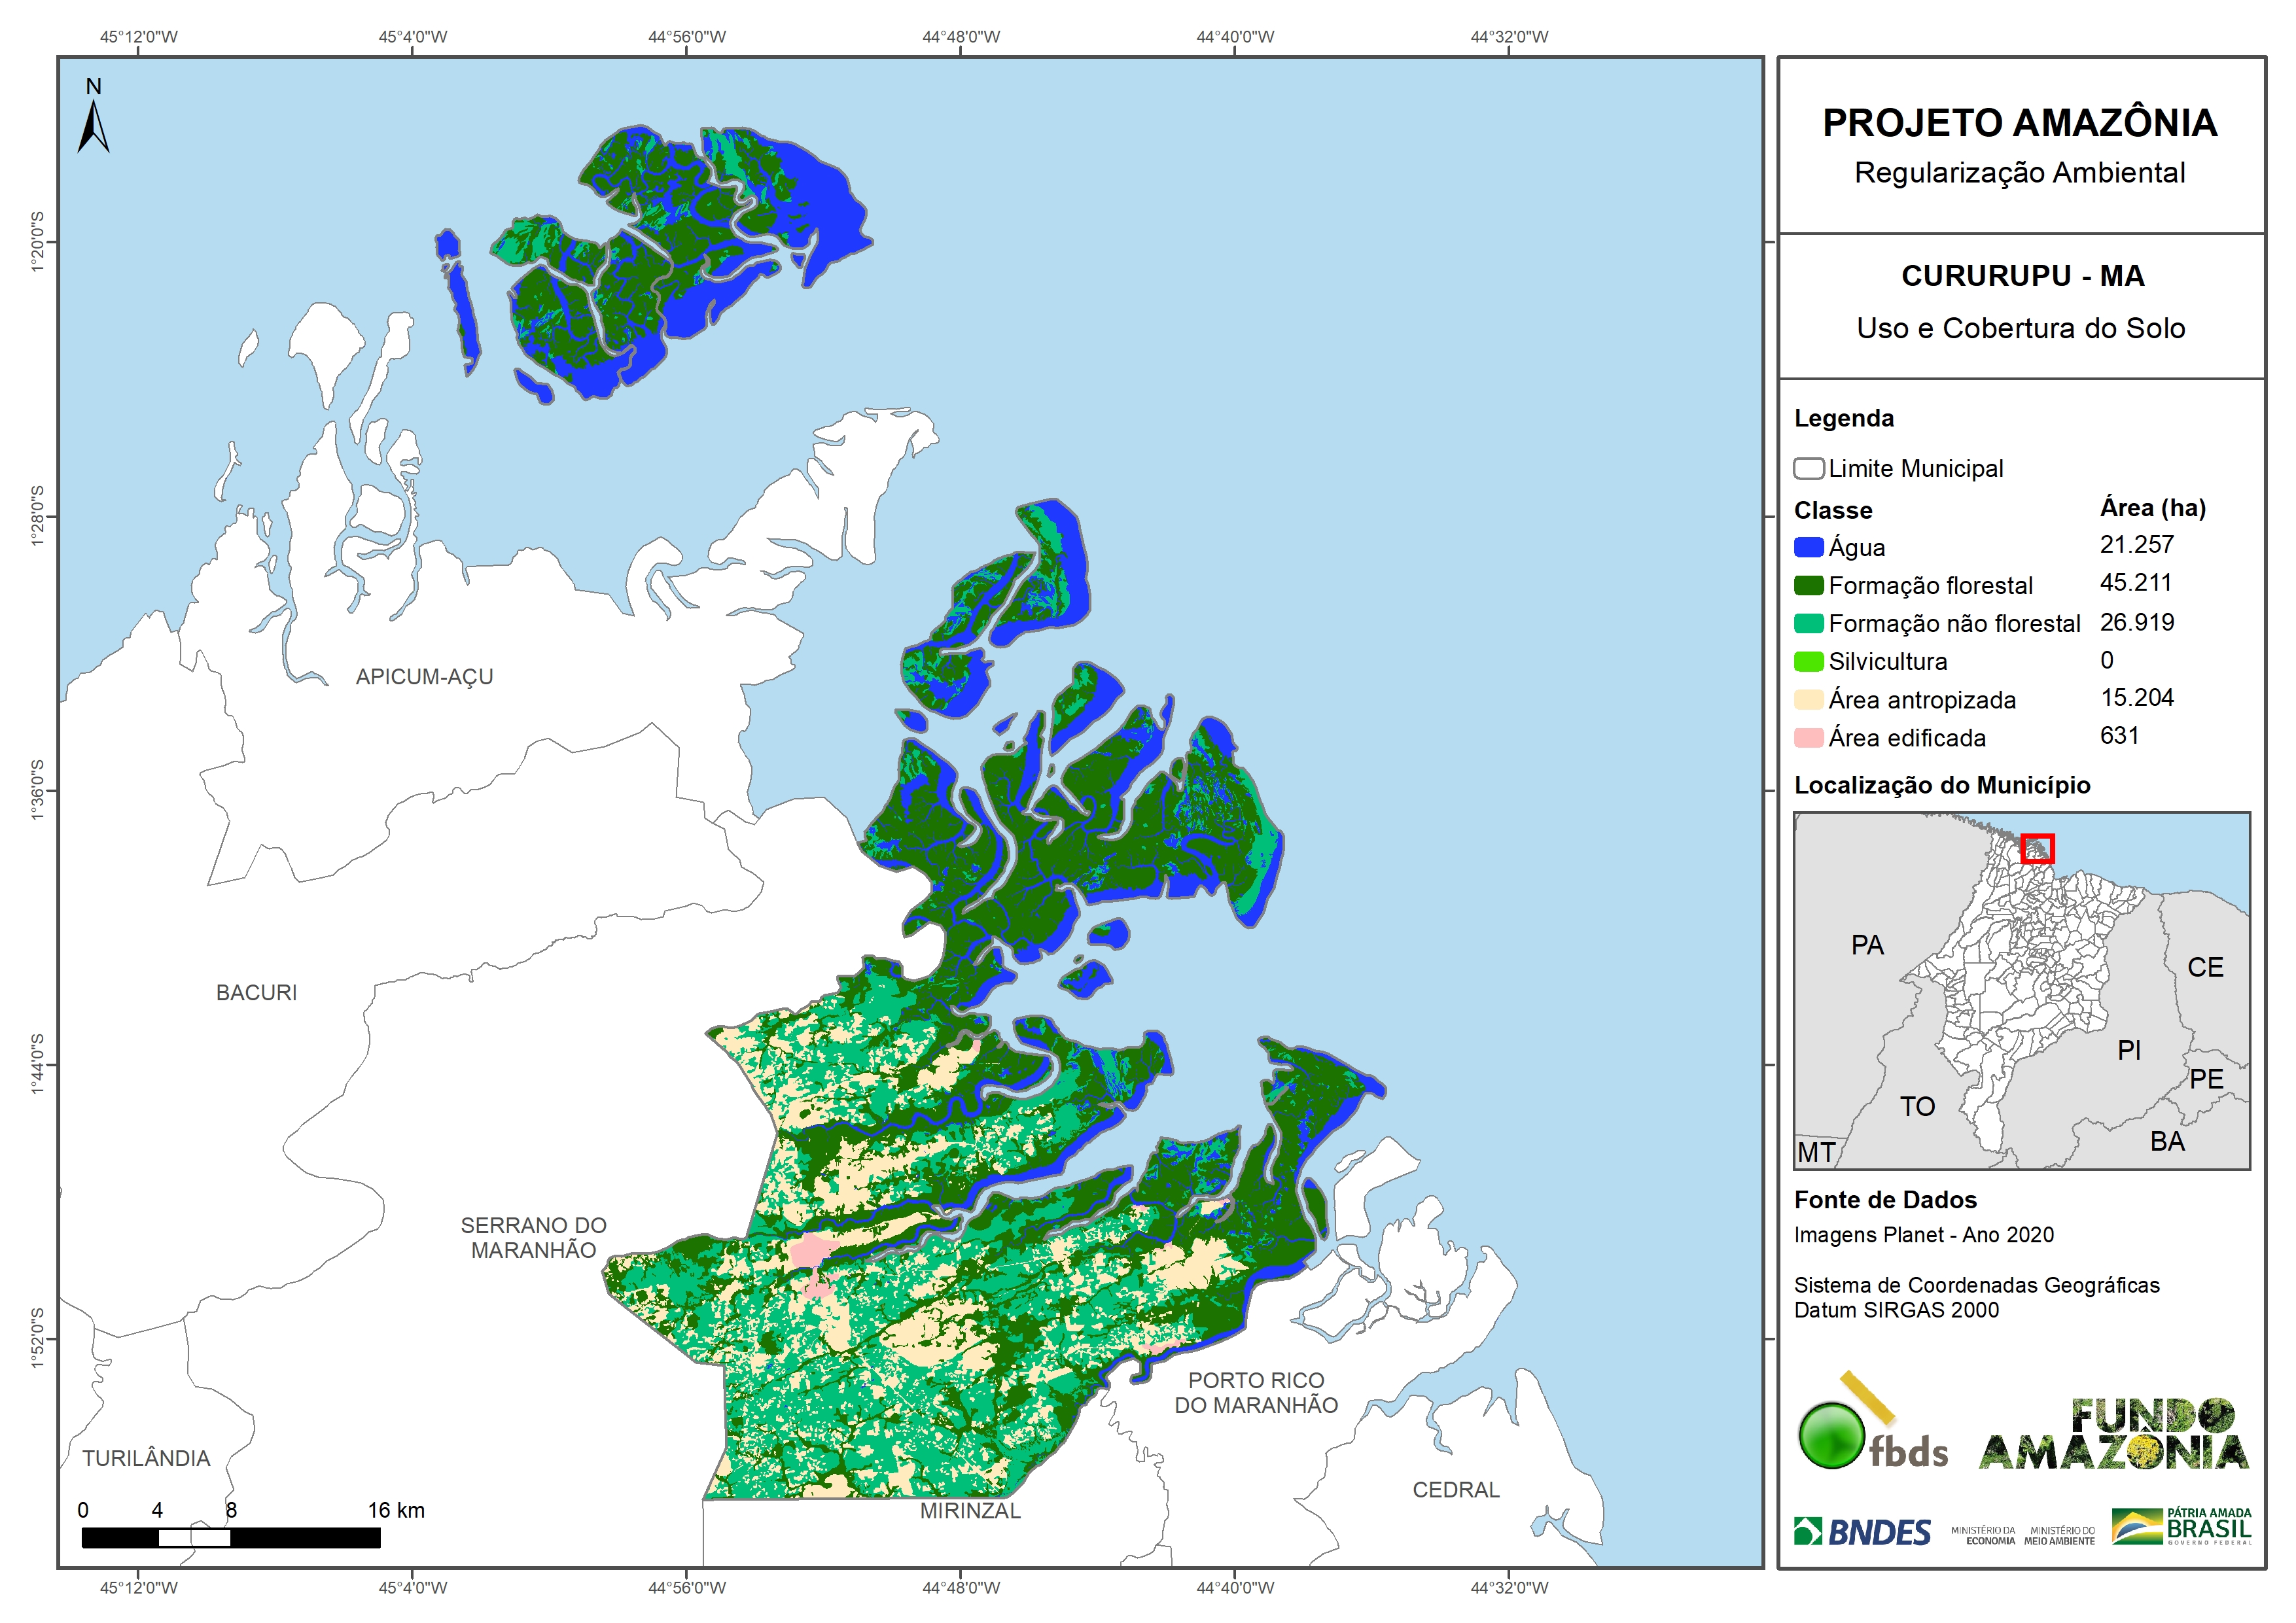Click the Fundo Amazônia logo
The height and width of the screenshot is (1623, 2296).
point(2114,1434)
